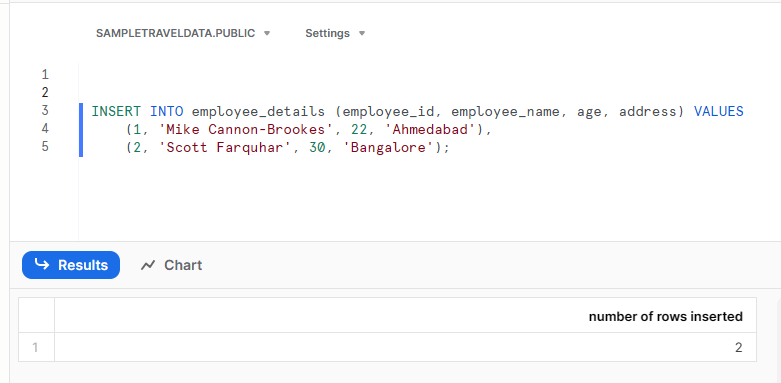781x383 pixels.
Task: Click line number 2 in editor gutter
Action: (x=45, y=93)
